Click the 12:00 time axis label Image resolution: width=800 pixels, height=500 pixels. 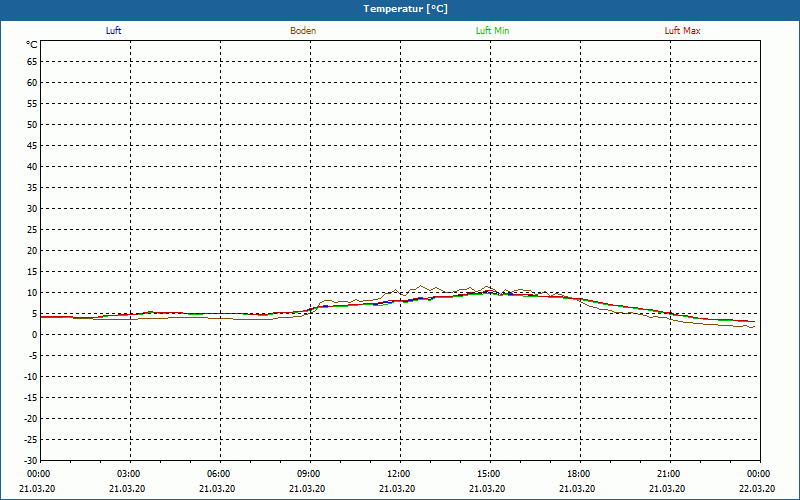(398, 474)
